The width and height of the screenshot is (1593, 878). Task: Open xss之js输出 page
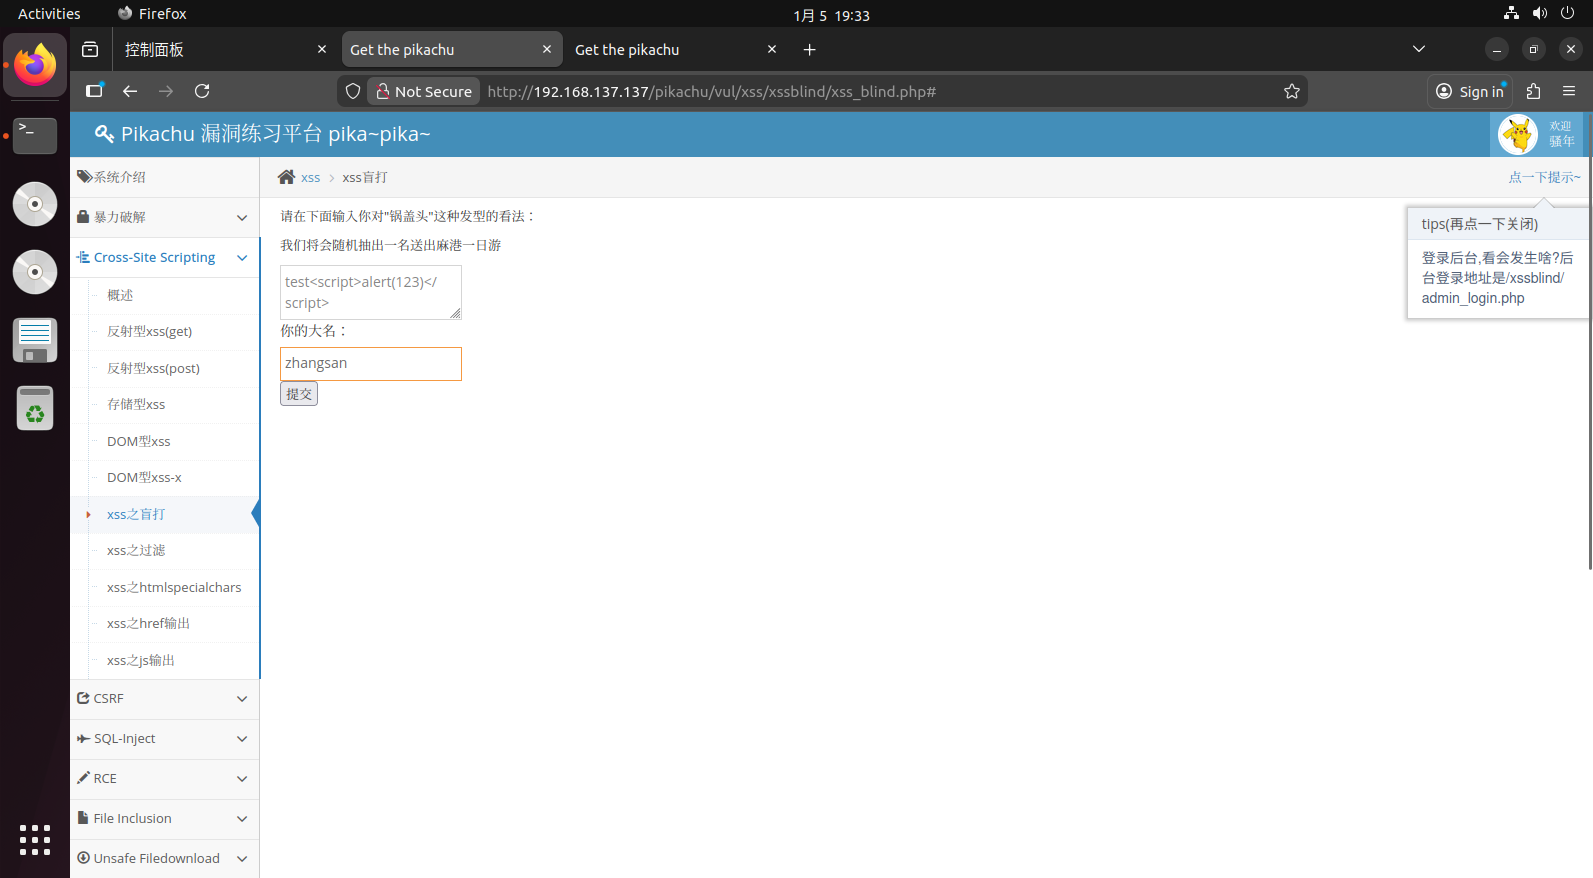click(x=141, y=660)
